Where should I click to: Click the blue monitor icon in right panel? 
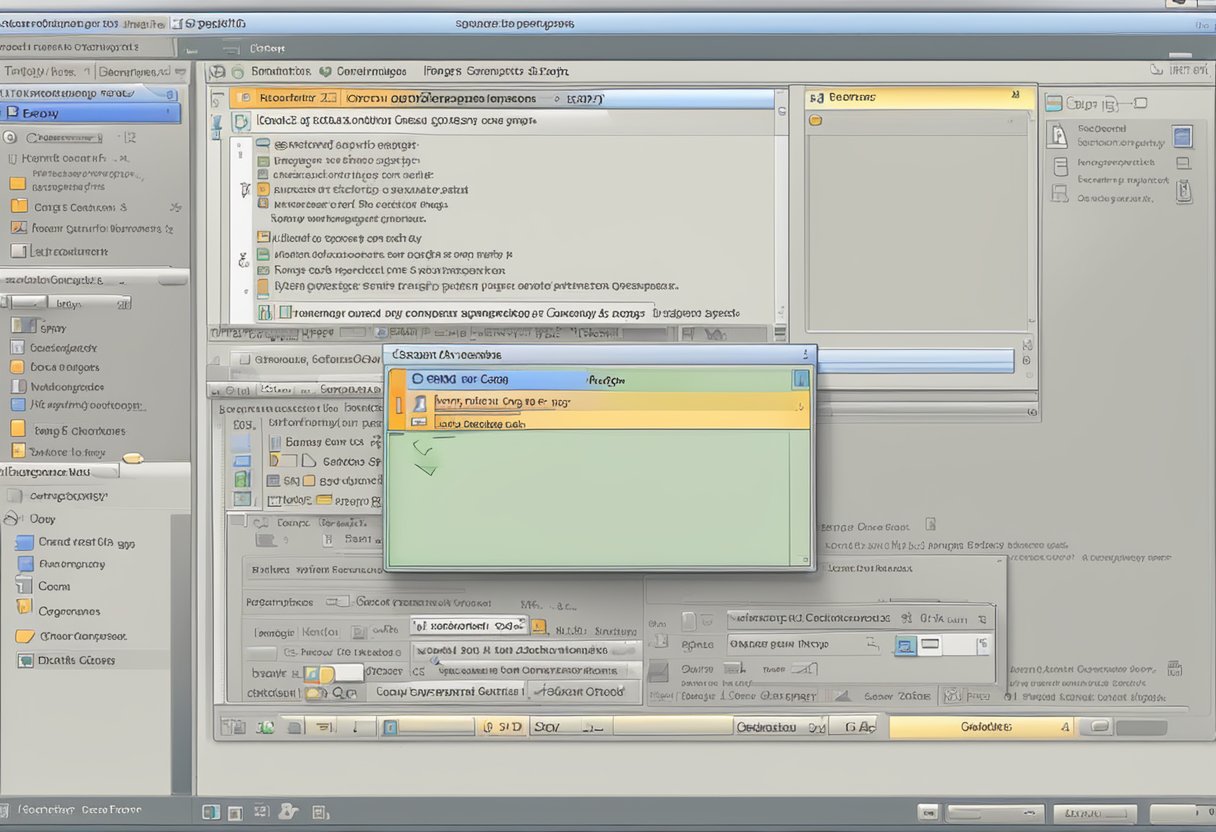click(x=1183, y=137)
